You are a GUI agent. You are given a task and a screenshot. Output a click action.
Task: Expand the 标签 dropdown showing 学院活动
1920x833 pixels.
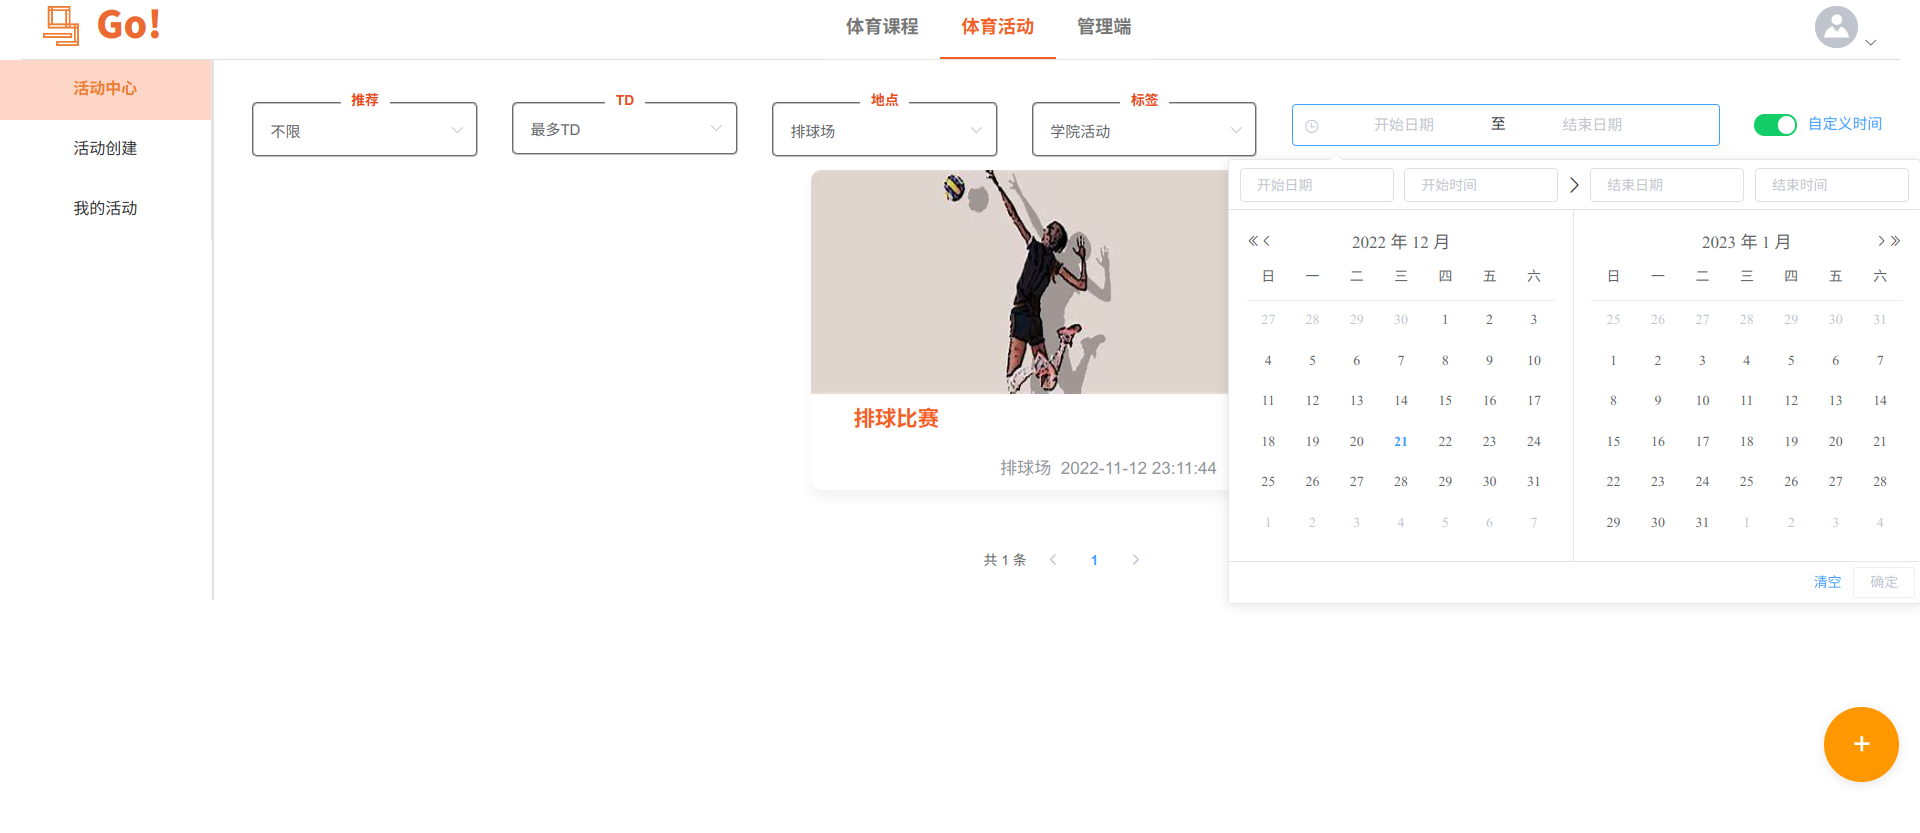[1144, 129]
